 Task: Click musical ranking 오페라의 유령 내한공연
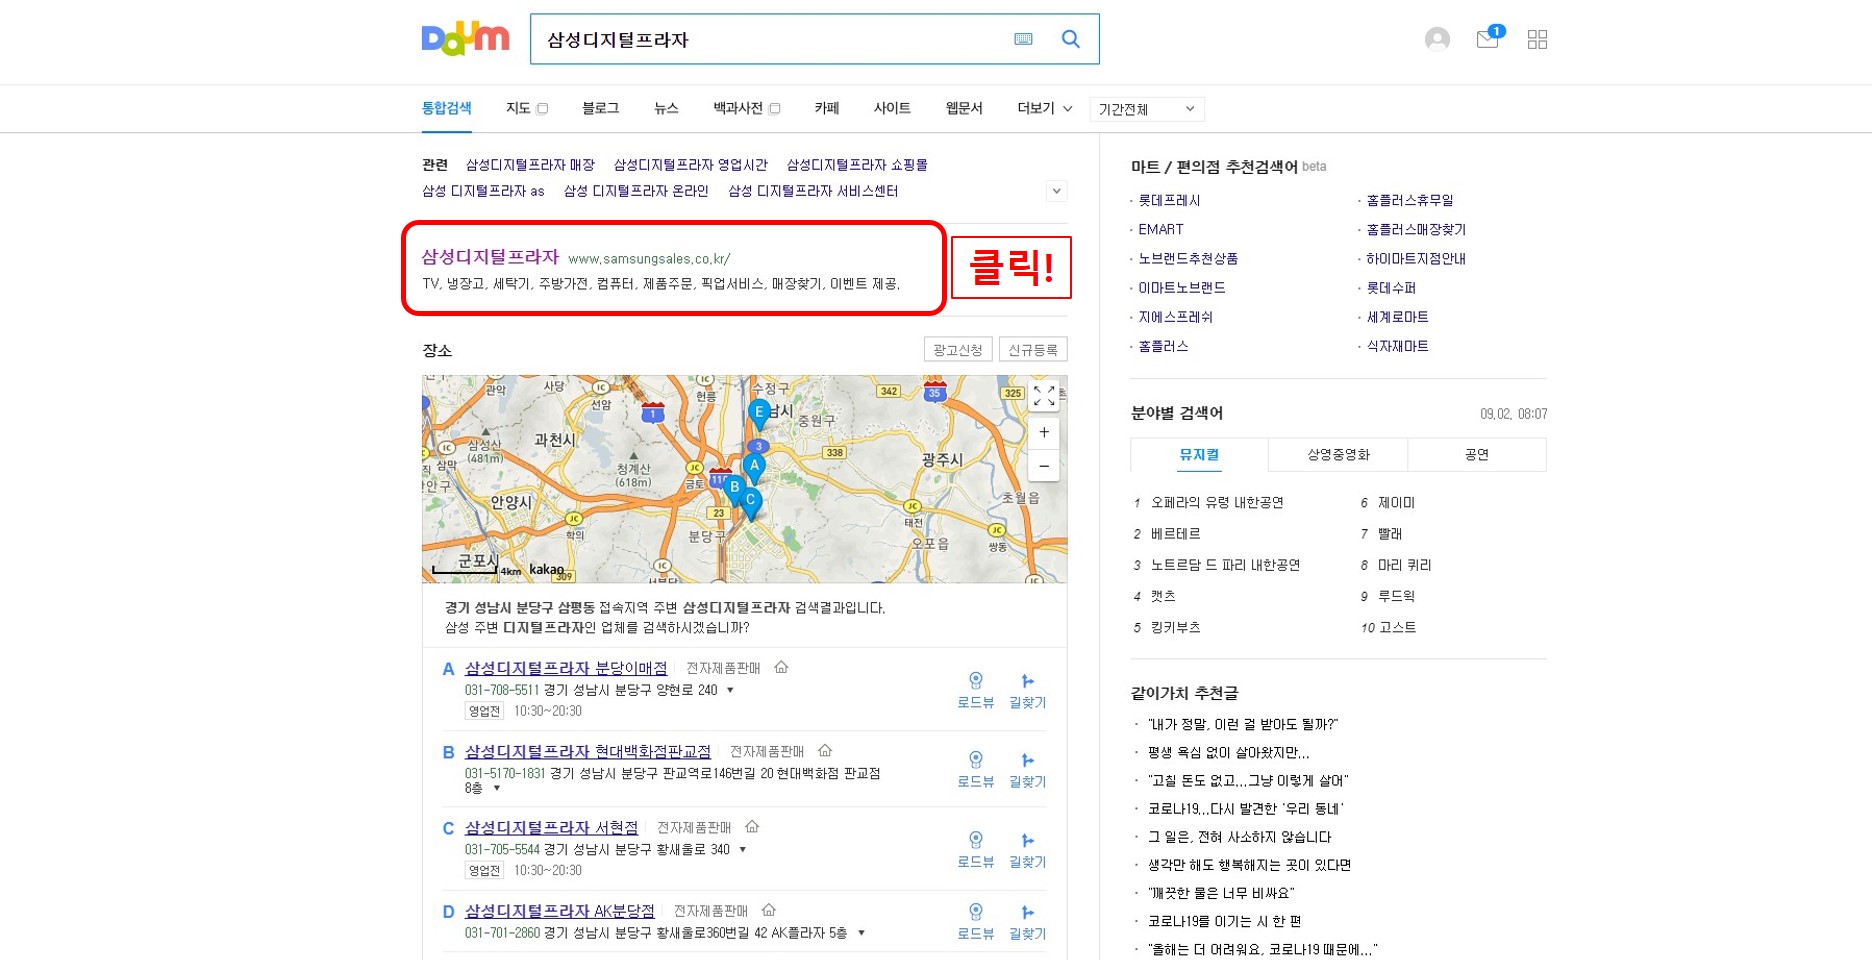pyautogui.click(x=1217, y=502)
